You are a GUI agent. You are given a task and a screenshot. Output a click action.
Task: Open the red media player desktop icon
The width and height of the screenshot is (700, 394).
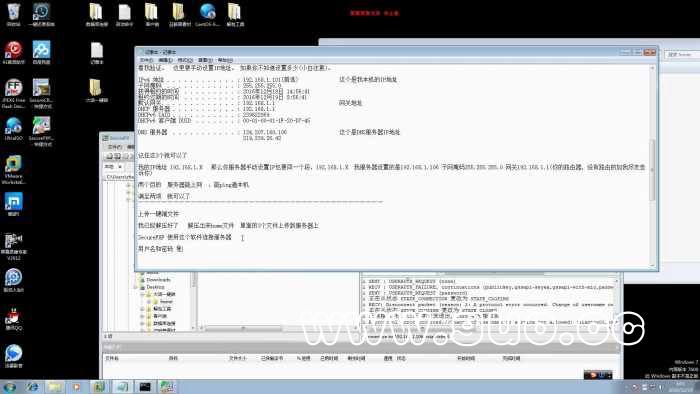click(13, 52)
